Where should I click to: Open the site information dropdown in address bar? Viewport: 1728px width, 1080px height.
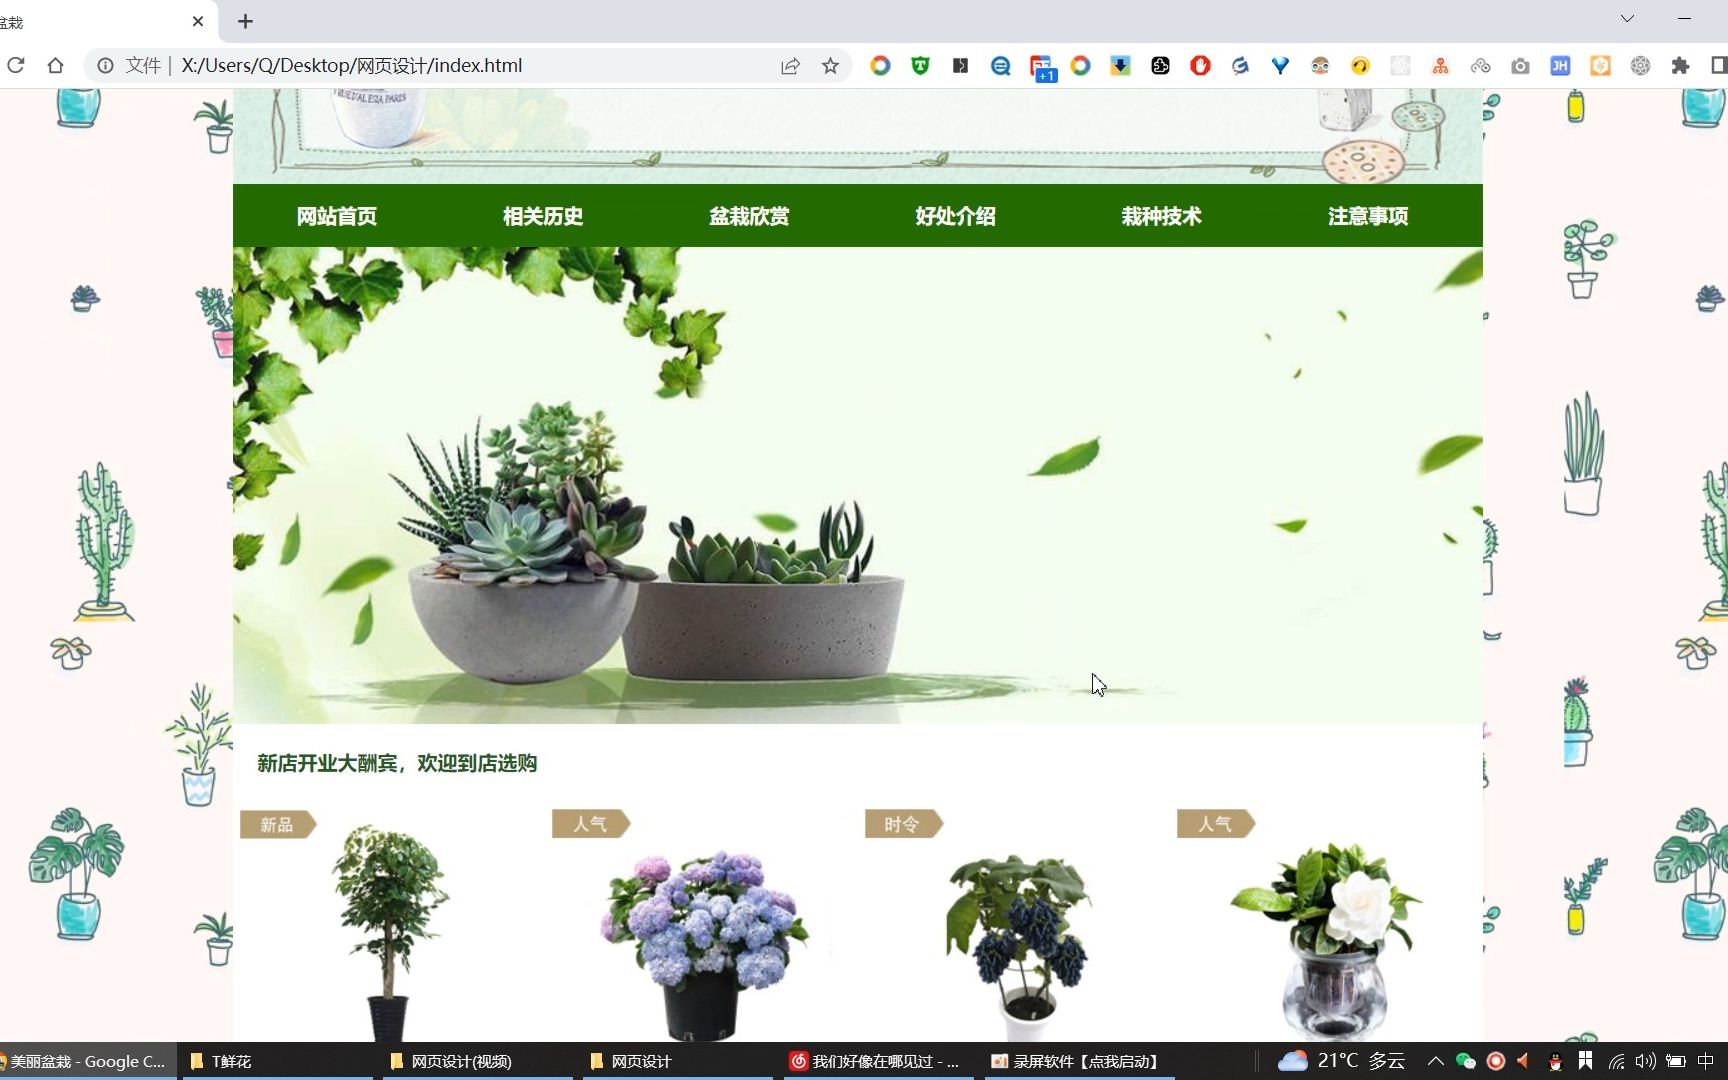[106, 66]
